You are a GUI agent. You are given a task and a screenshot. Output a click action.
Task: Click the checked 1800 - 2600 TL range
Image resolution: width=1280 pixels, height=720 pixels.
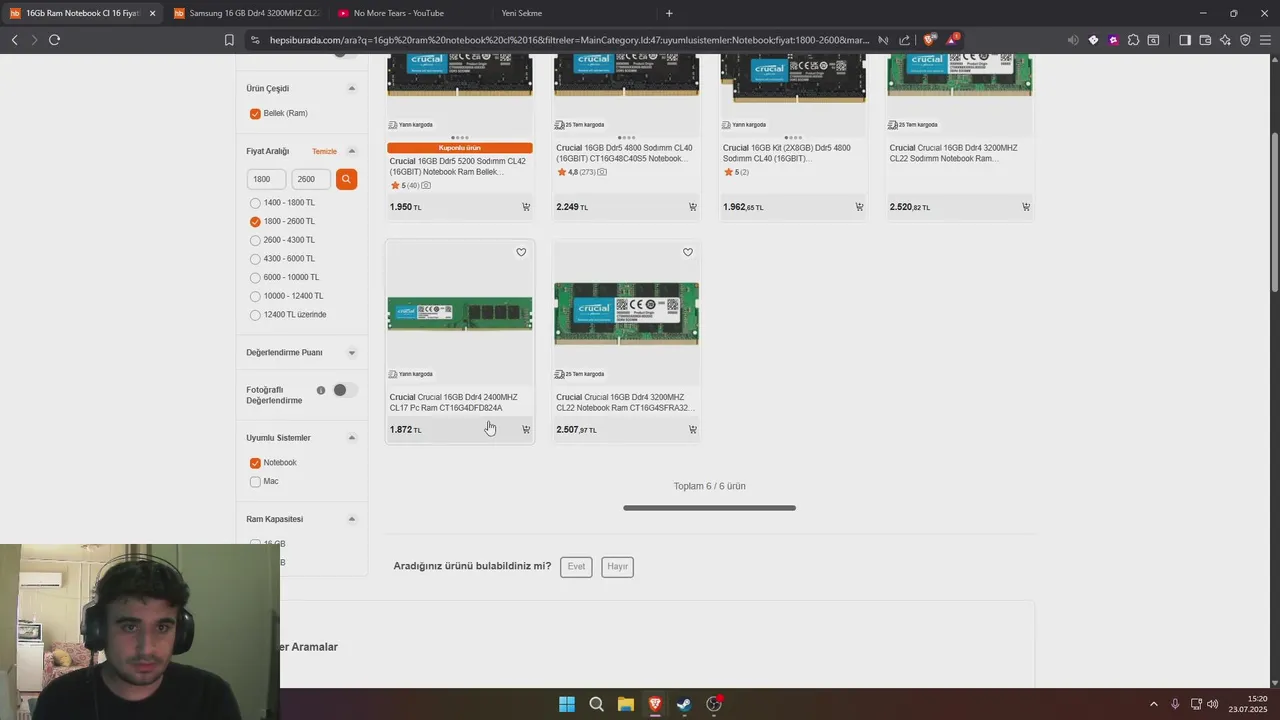255,222
